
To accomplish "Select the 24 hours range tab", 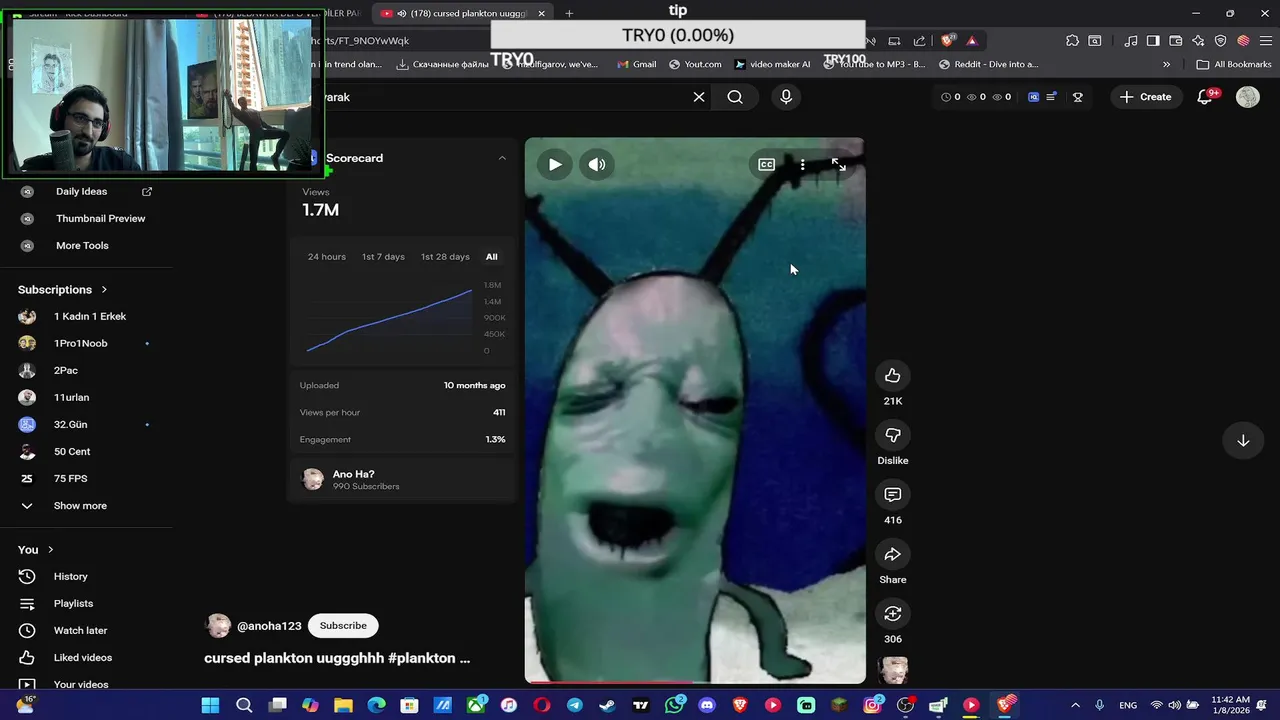I will [327, 257].
